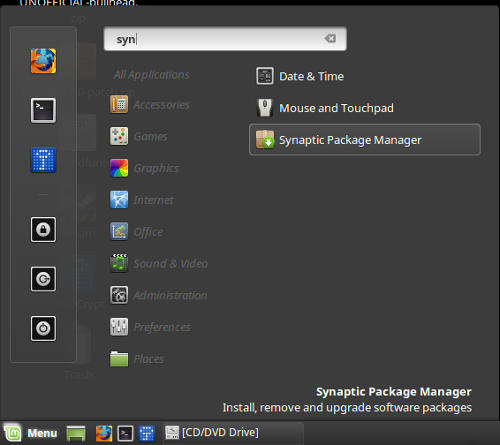This screenshot has width=500, height=445.
Task: Click the Internet globe icon
Action: point(119,200)
